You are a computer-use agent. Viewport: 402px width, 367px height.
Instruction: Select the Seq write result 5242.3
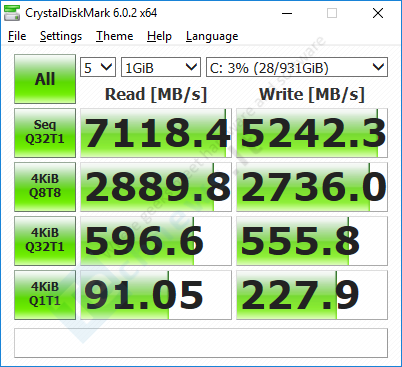[x=312, y=133]
